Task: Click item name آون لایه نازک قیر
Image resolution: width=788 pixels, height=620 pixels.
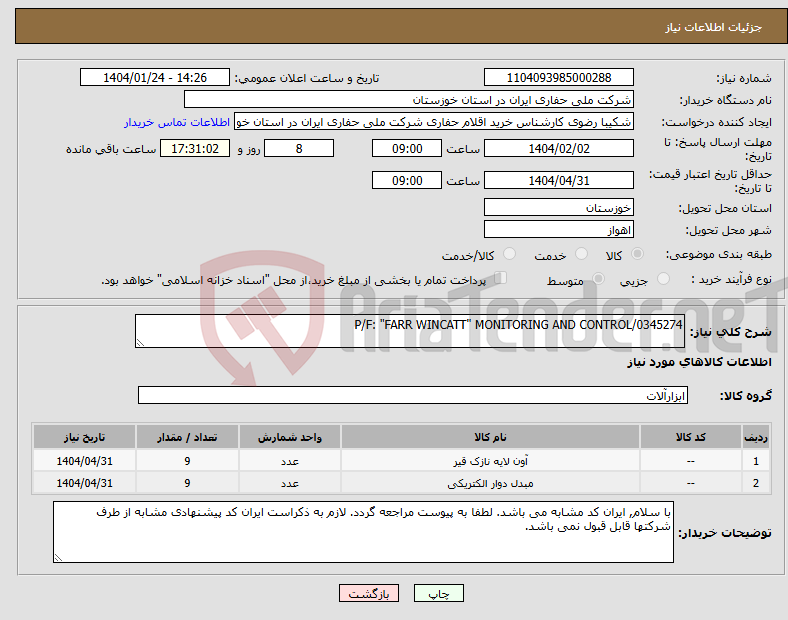Action: tap(490, 461)
